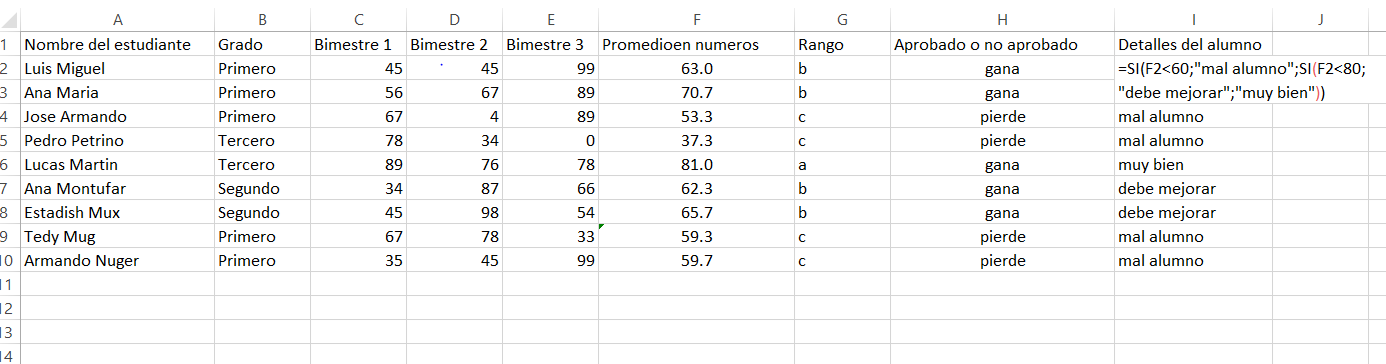Select column A header

click(117, 19)
